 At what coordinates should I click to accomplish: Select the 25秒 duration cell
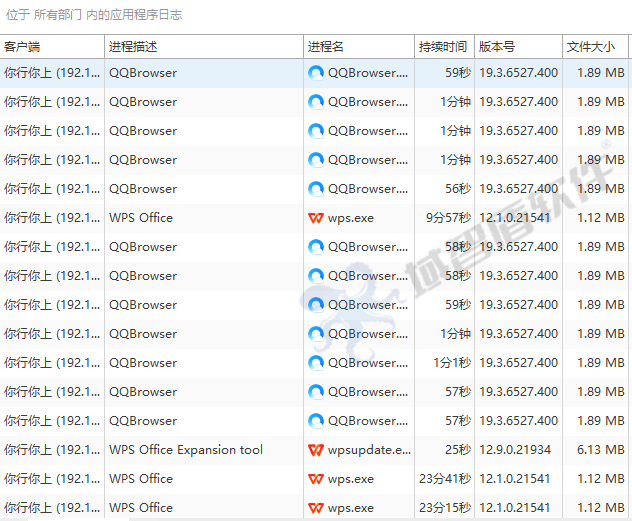click(458, 450)
